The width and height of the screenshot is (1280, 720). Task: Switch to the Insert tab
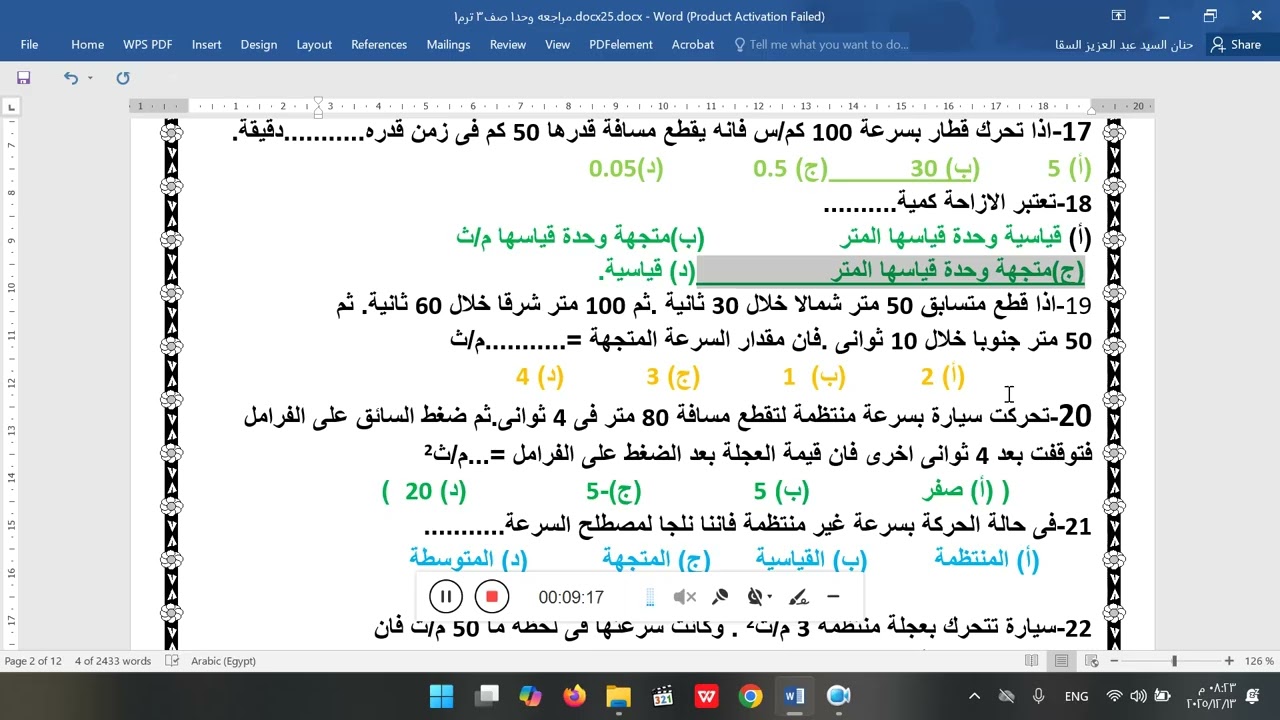[207, 44]
